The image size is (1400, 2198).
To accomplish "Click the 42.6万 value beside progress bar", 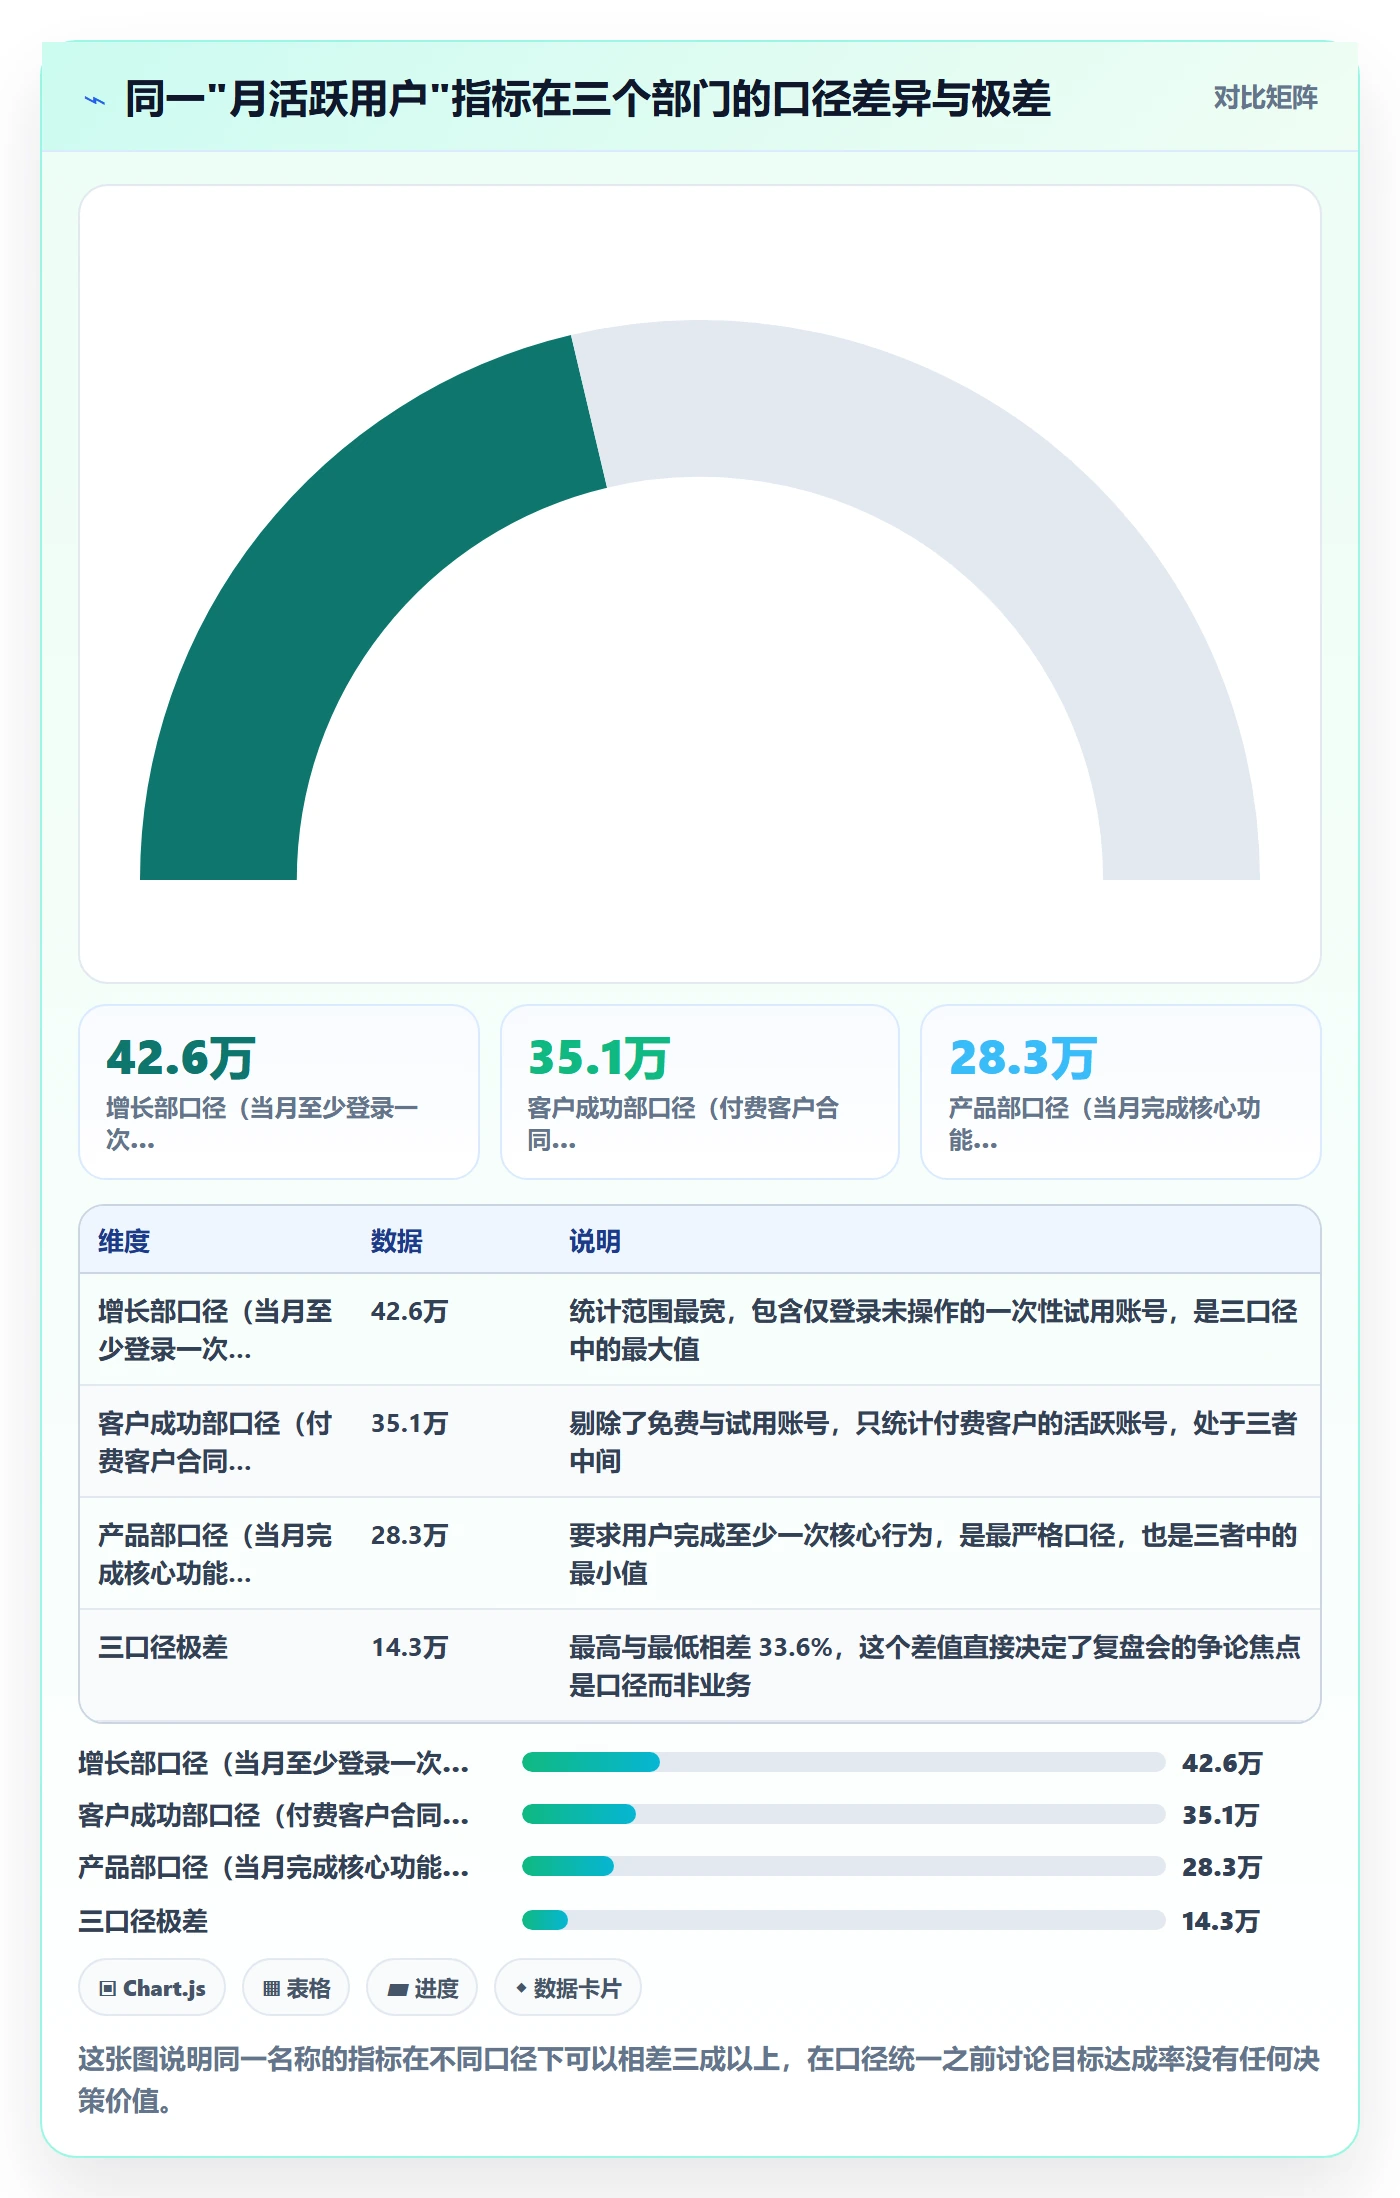I will click(x=1222, y=1762).
